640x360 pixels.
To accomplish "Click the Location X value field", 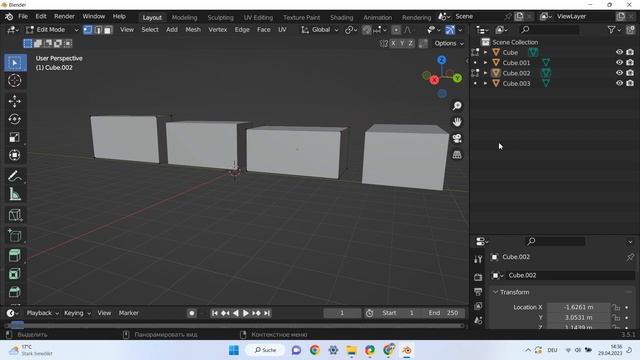I will 578,307.
